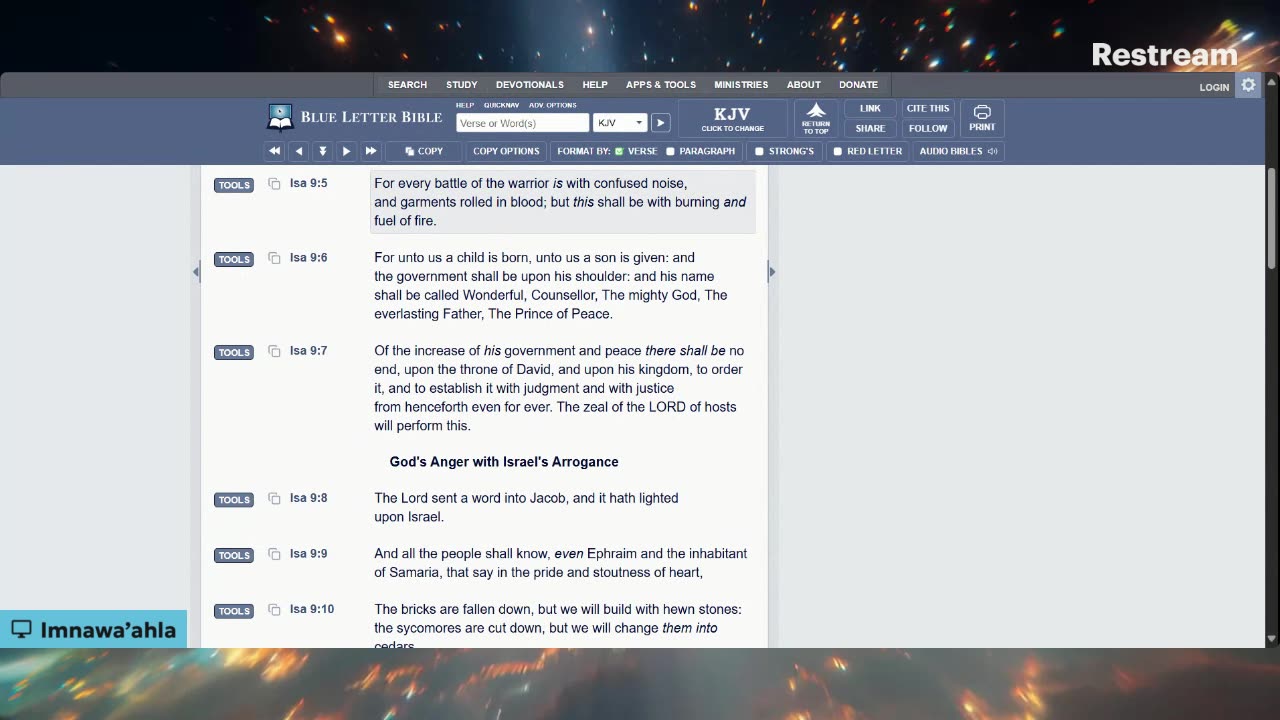Open Tools for Isa 9:5
This screenshot has height=720, width=1280.
pos(234,185)
